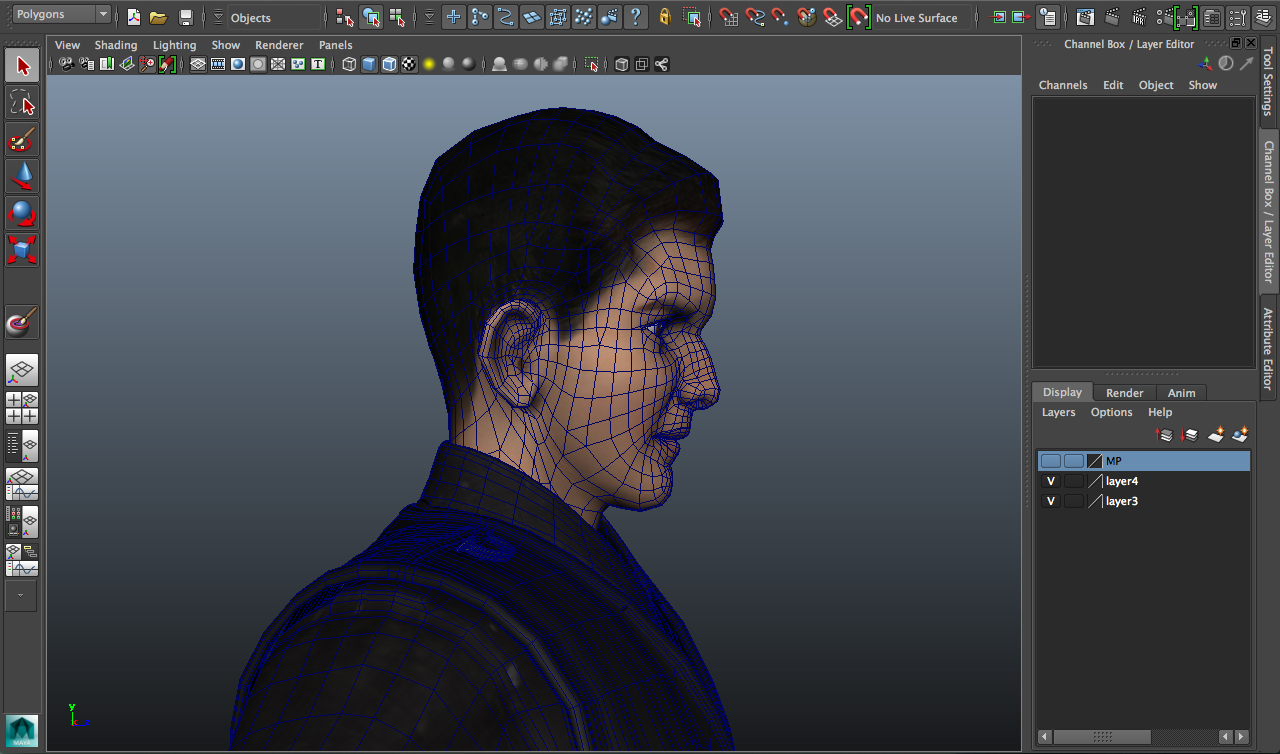Viewport: 1280px width, 754px height.
Task: Open the Render View window
Action: [x=1086, y=17]
